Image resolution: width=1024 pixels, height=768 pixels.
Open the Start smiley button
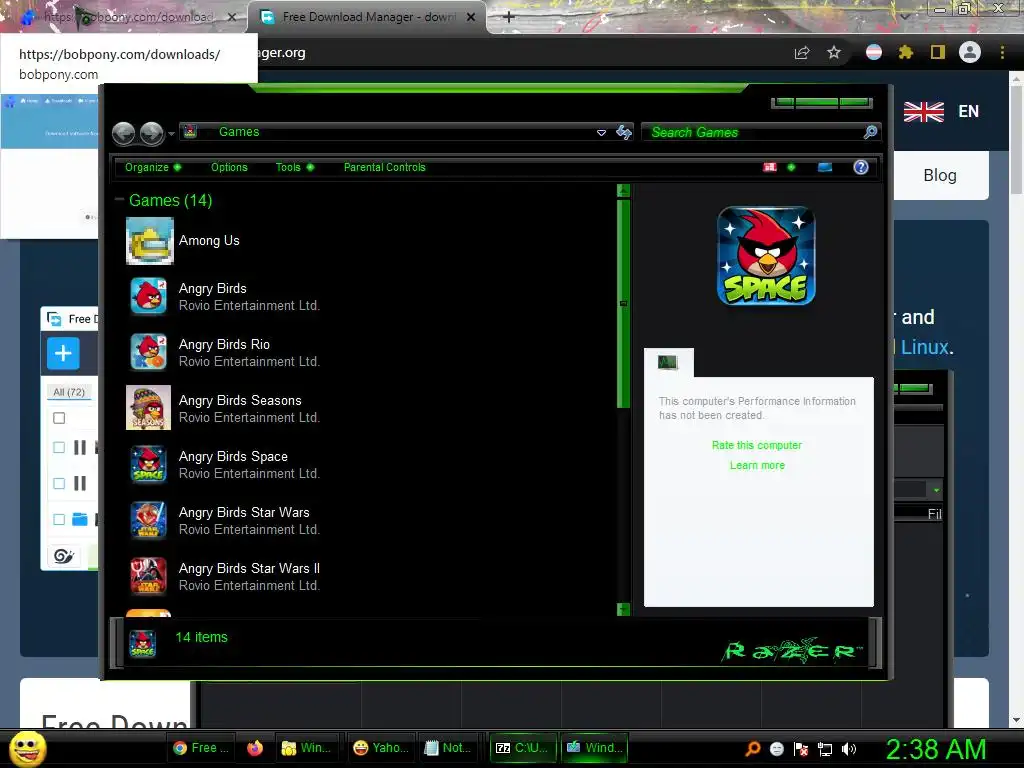click(x=27, y=749)
